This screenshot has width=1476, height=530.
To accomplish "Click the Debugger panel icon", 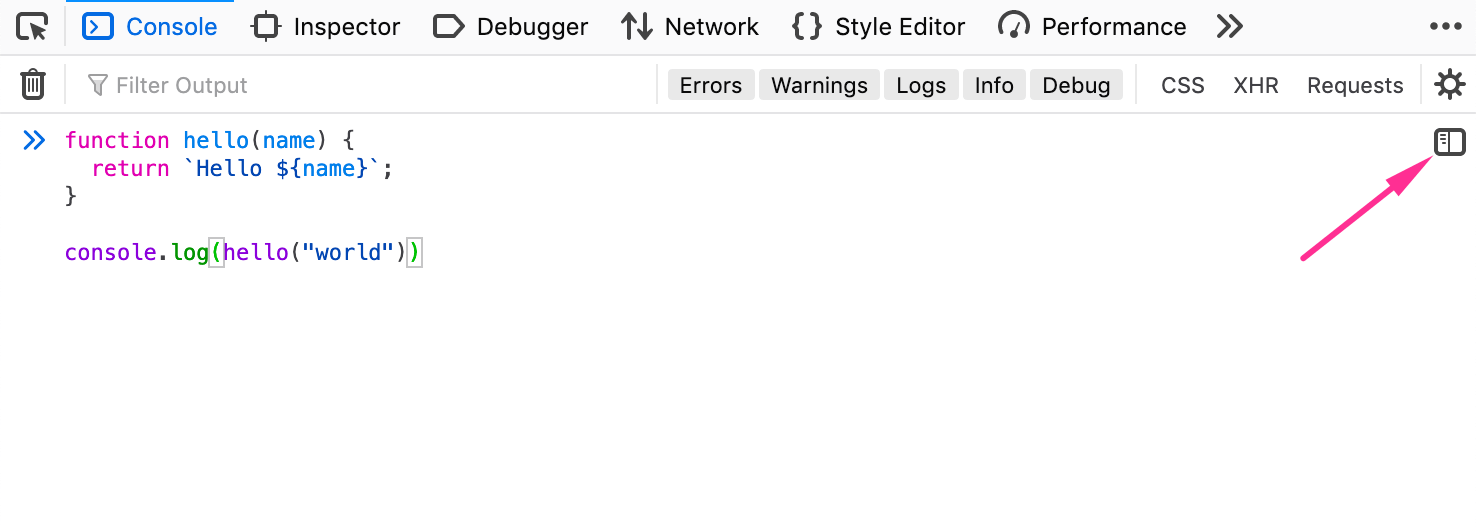I will [448, 27].
